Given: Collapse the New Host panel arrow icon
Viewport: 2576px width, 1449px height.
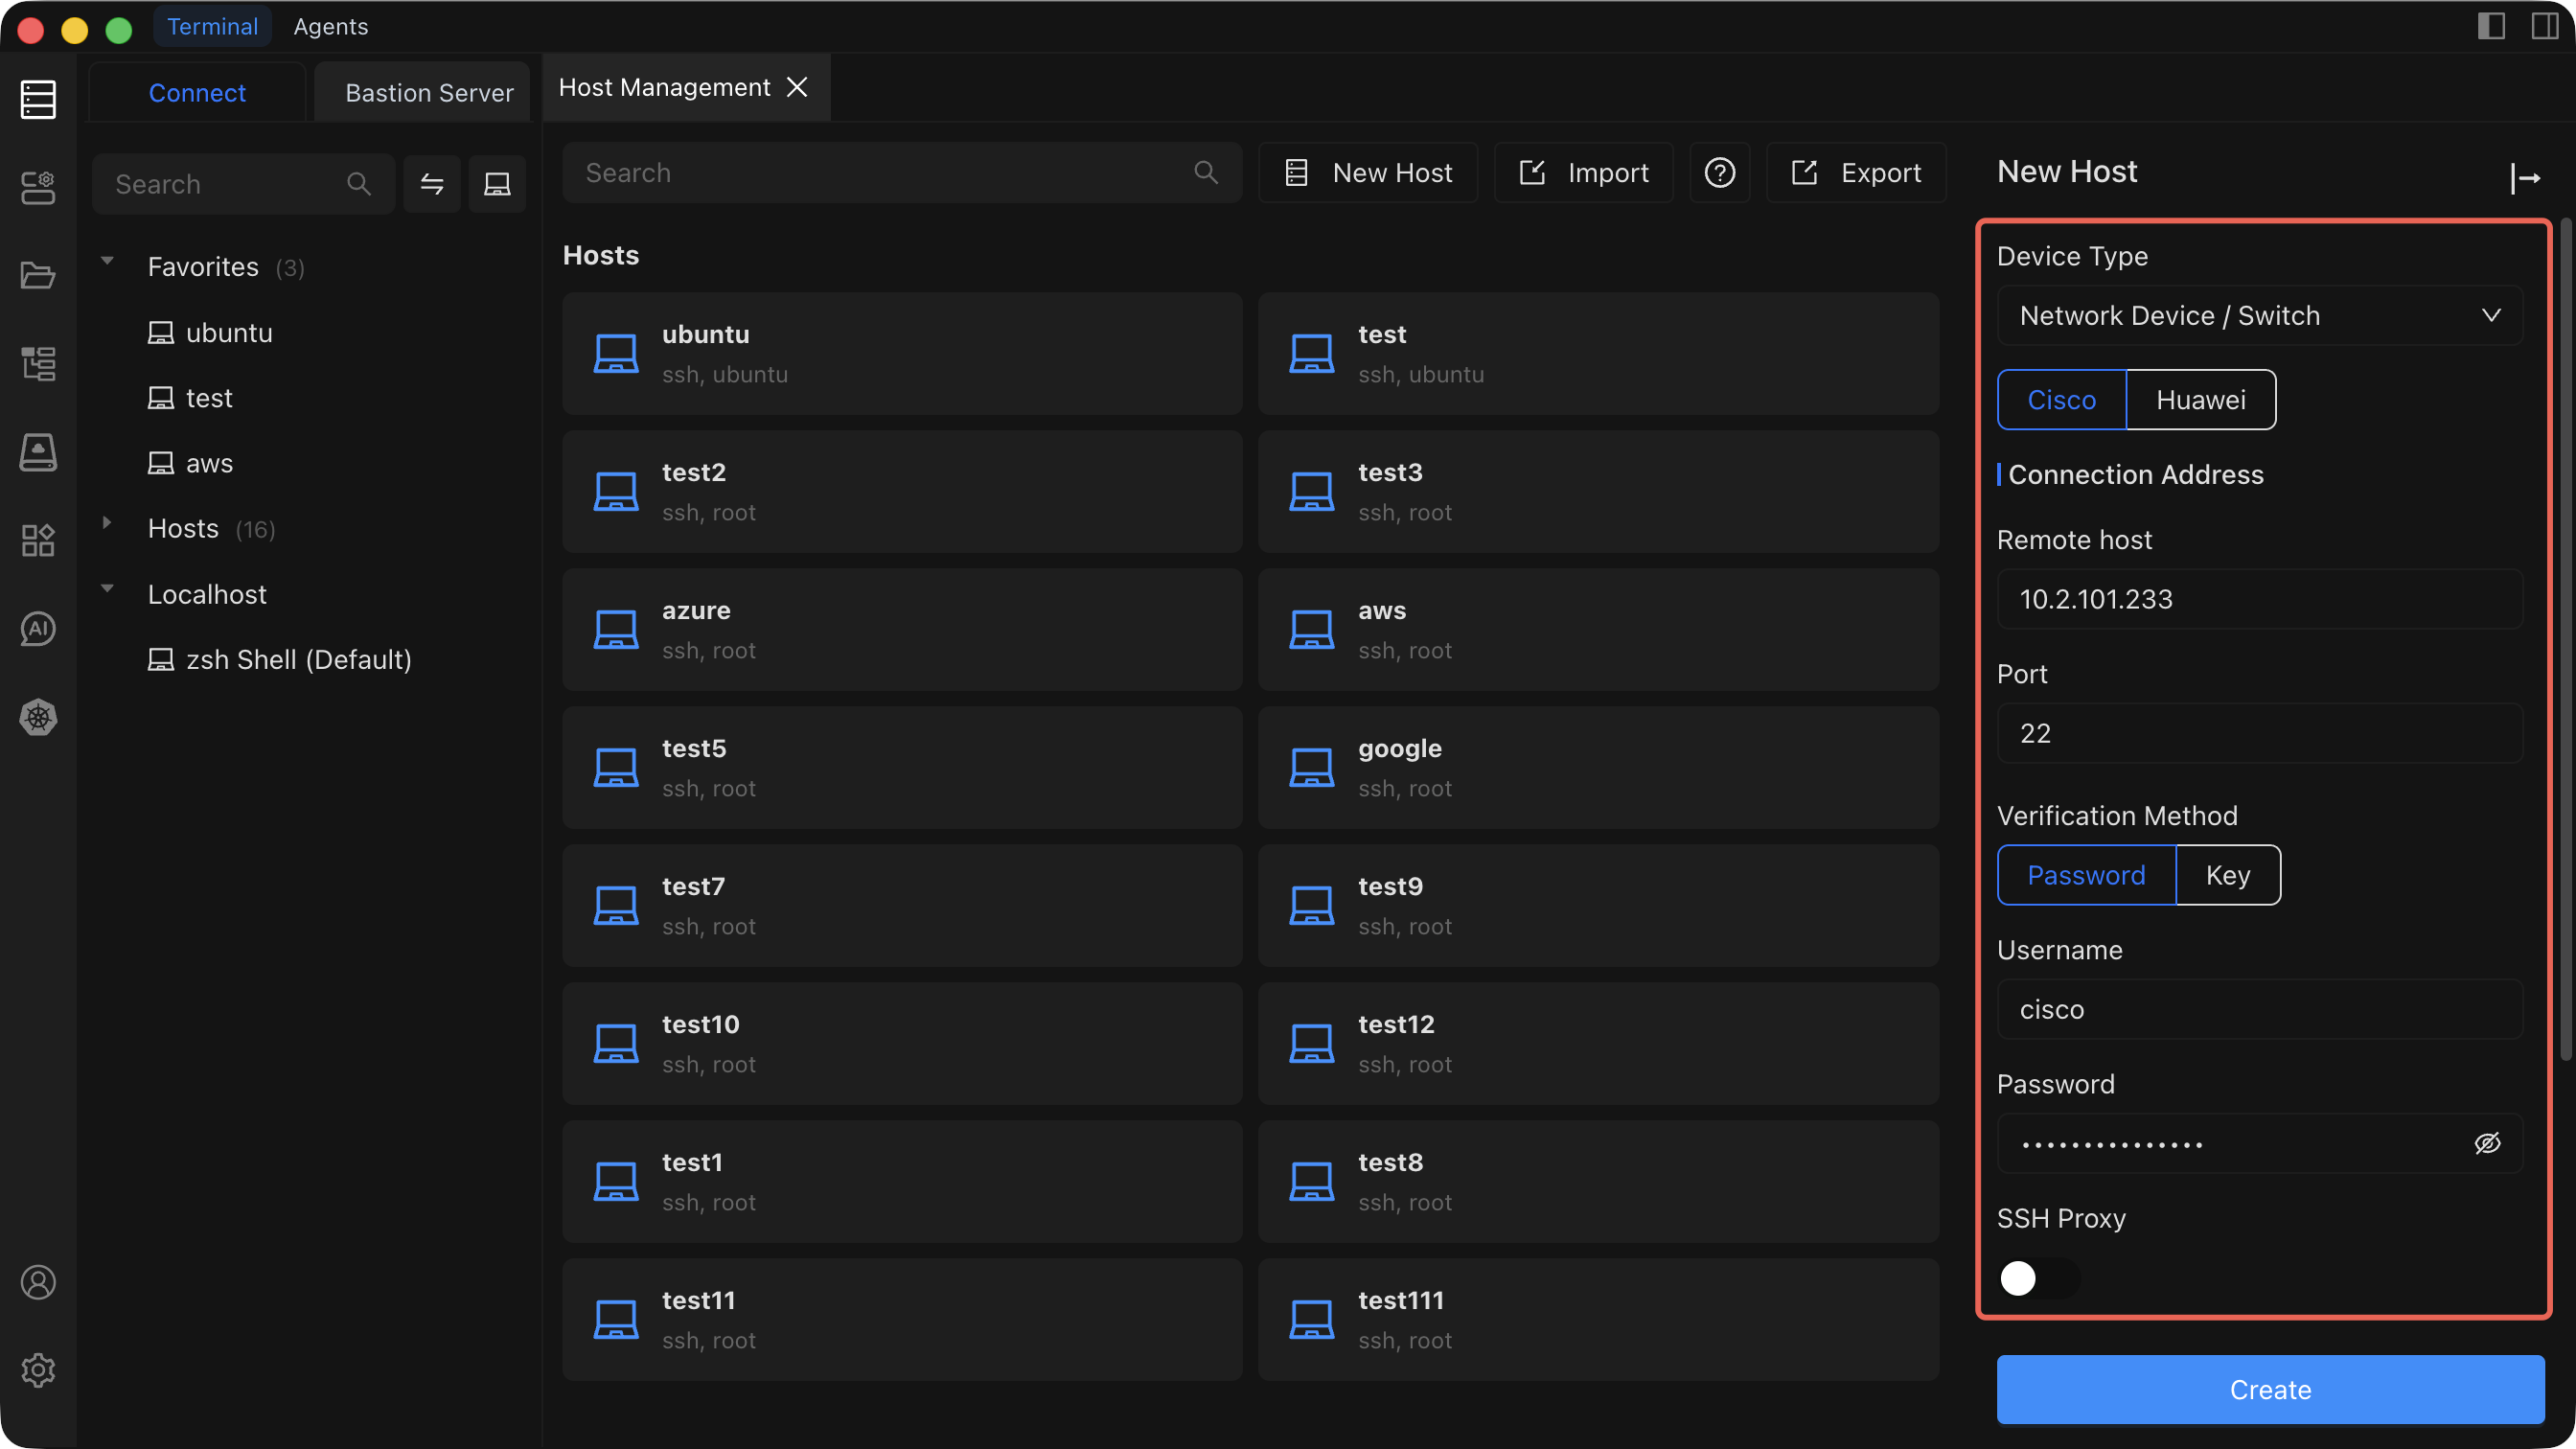Looking at the screenshot, I should [x=2525, y=178].
